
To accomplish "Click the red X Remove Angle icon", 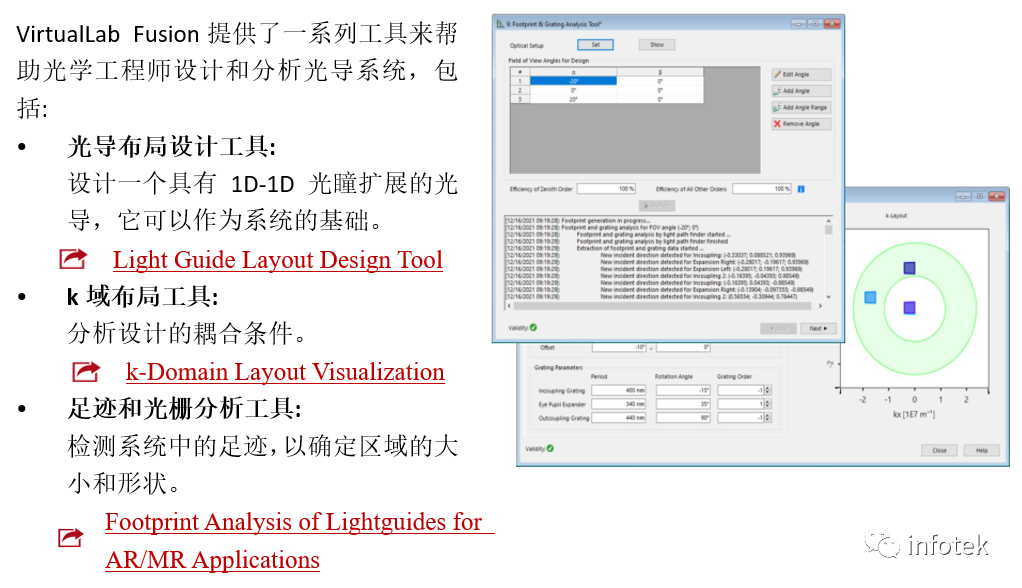I will click(777, 123).
